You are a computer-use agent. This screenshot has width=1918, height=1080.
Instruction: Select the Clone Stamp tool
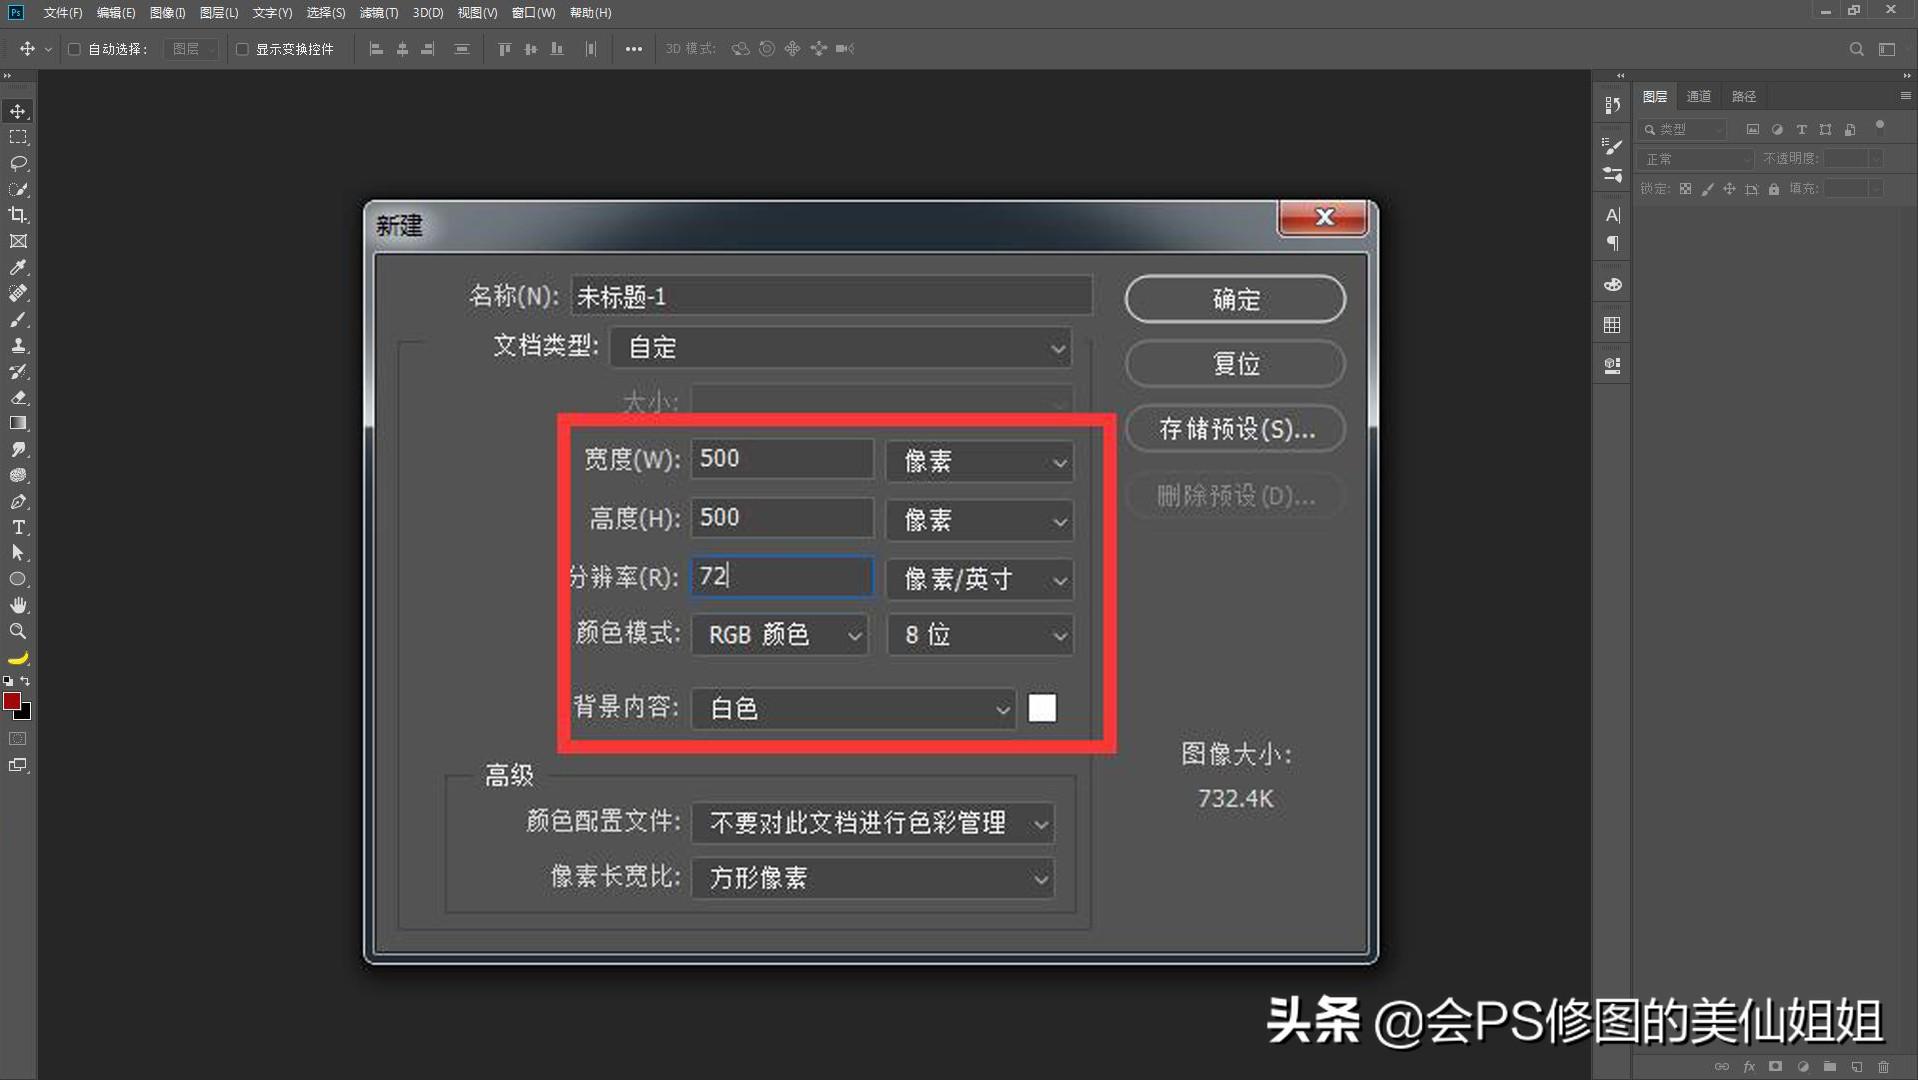(x=18, y=345)
